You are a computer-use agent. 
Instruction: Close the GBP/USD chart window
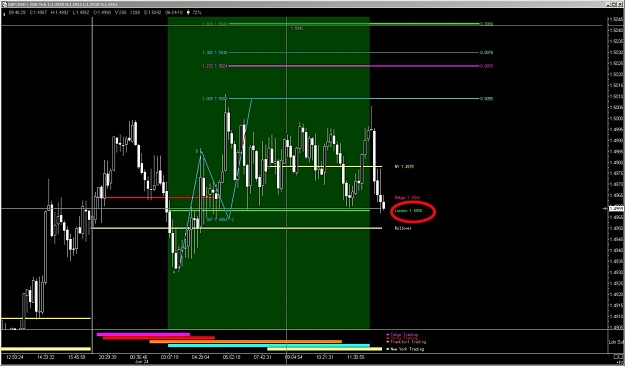pyautogui.click(x=621, y=4)
